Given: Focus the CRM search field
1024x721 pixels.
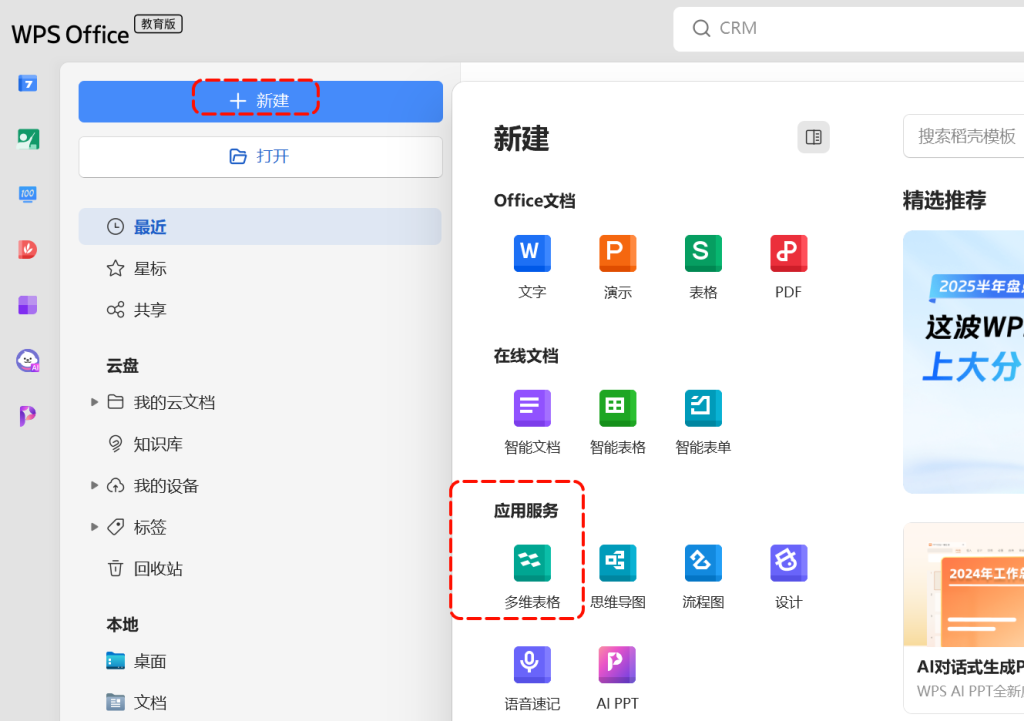Looking at the screenshot, I should pyautogui.click(x=849, y=29).
